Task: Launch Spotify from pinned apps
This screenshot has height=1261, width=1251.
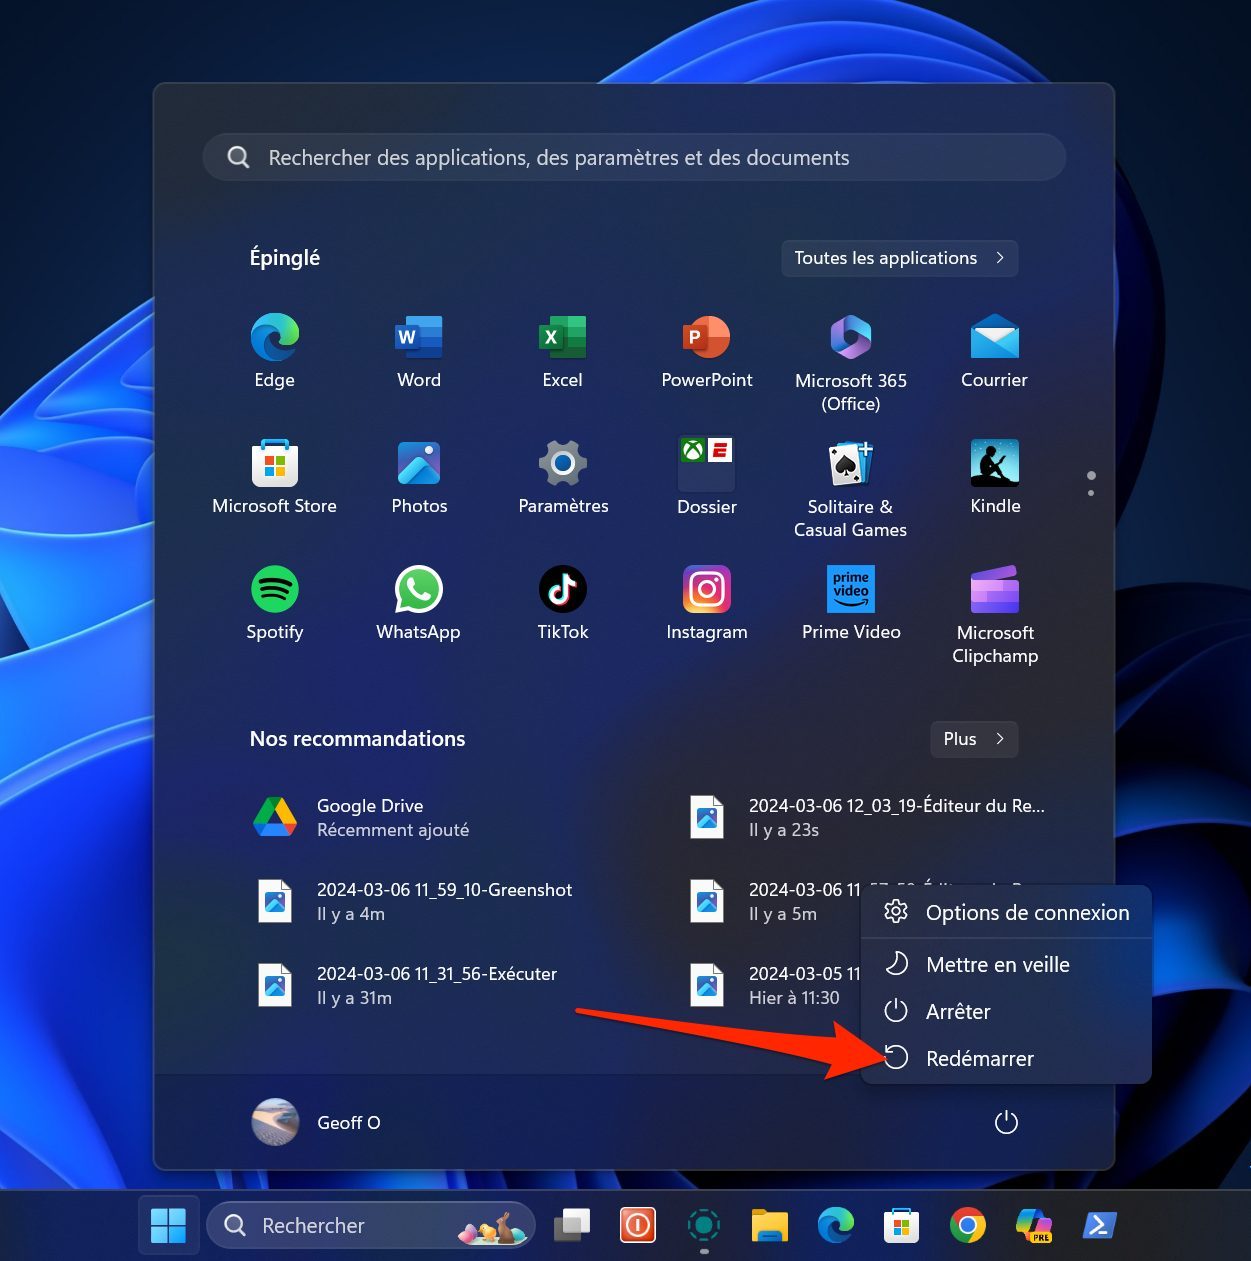Action: click(275, 602)
